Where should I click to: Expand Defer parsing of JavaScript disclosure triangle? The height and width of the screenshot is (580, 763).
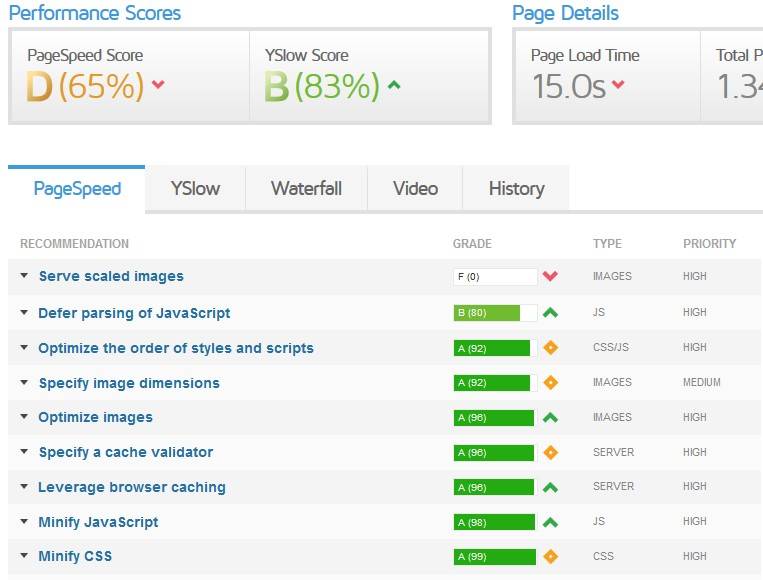click(24, 312)
